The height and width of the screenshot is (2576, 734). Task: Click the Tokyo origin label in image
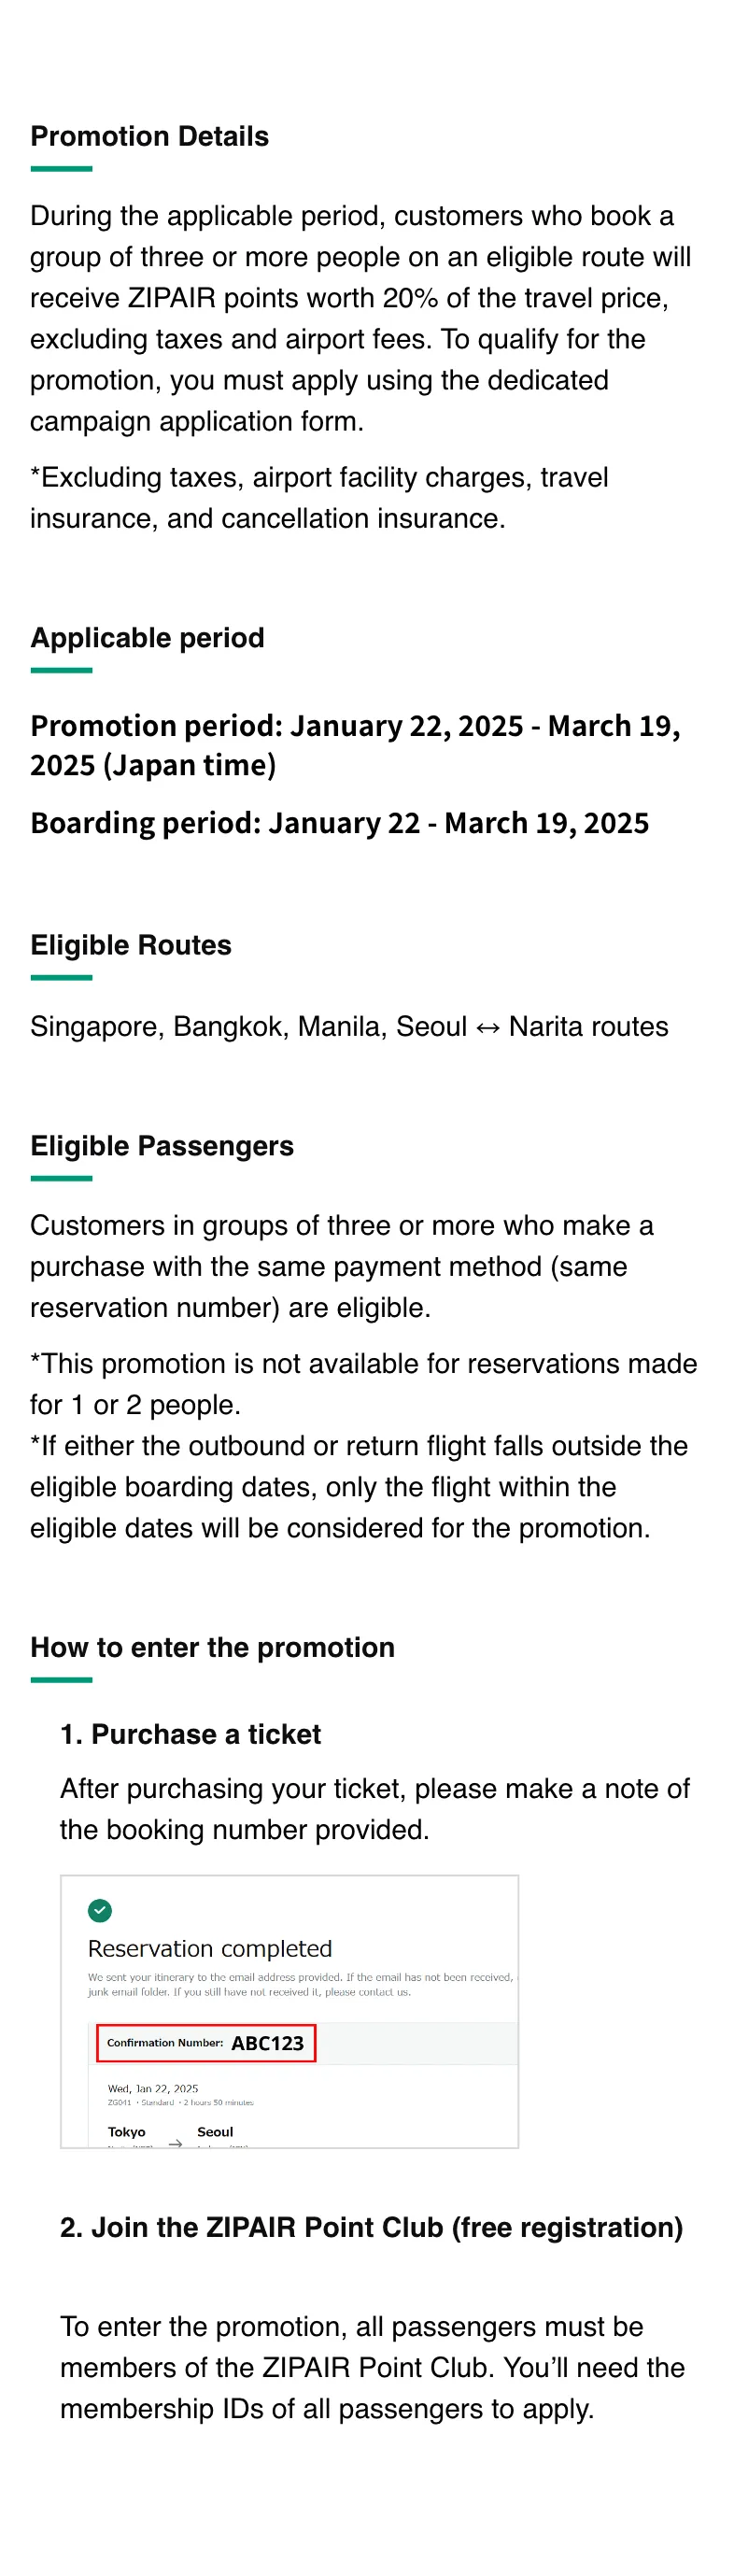(x=127, y=2132)
